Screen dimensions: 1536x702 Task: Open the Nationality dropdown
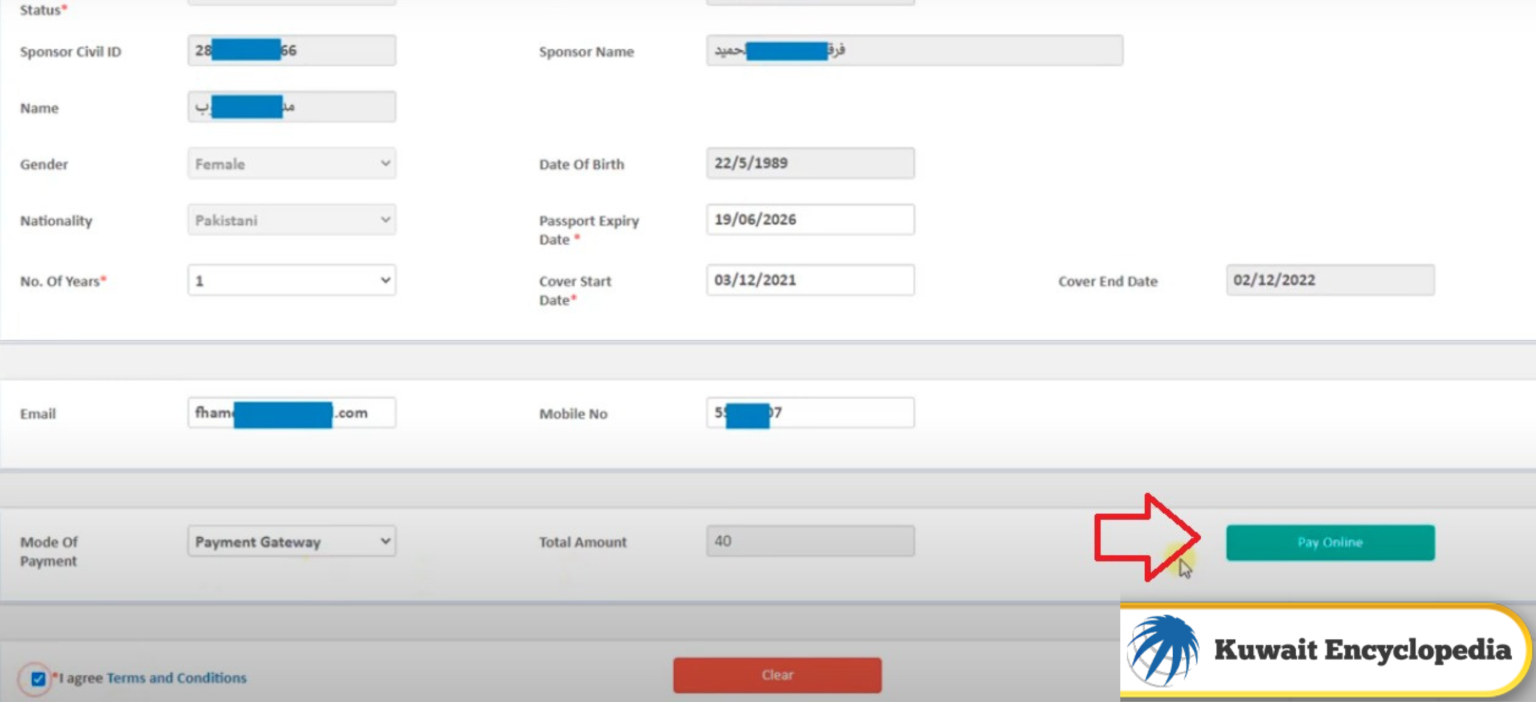290,219
